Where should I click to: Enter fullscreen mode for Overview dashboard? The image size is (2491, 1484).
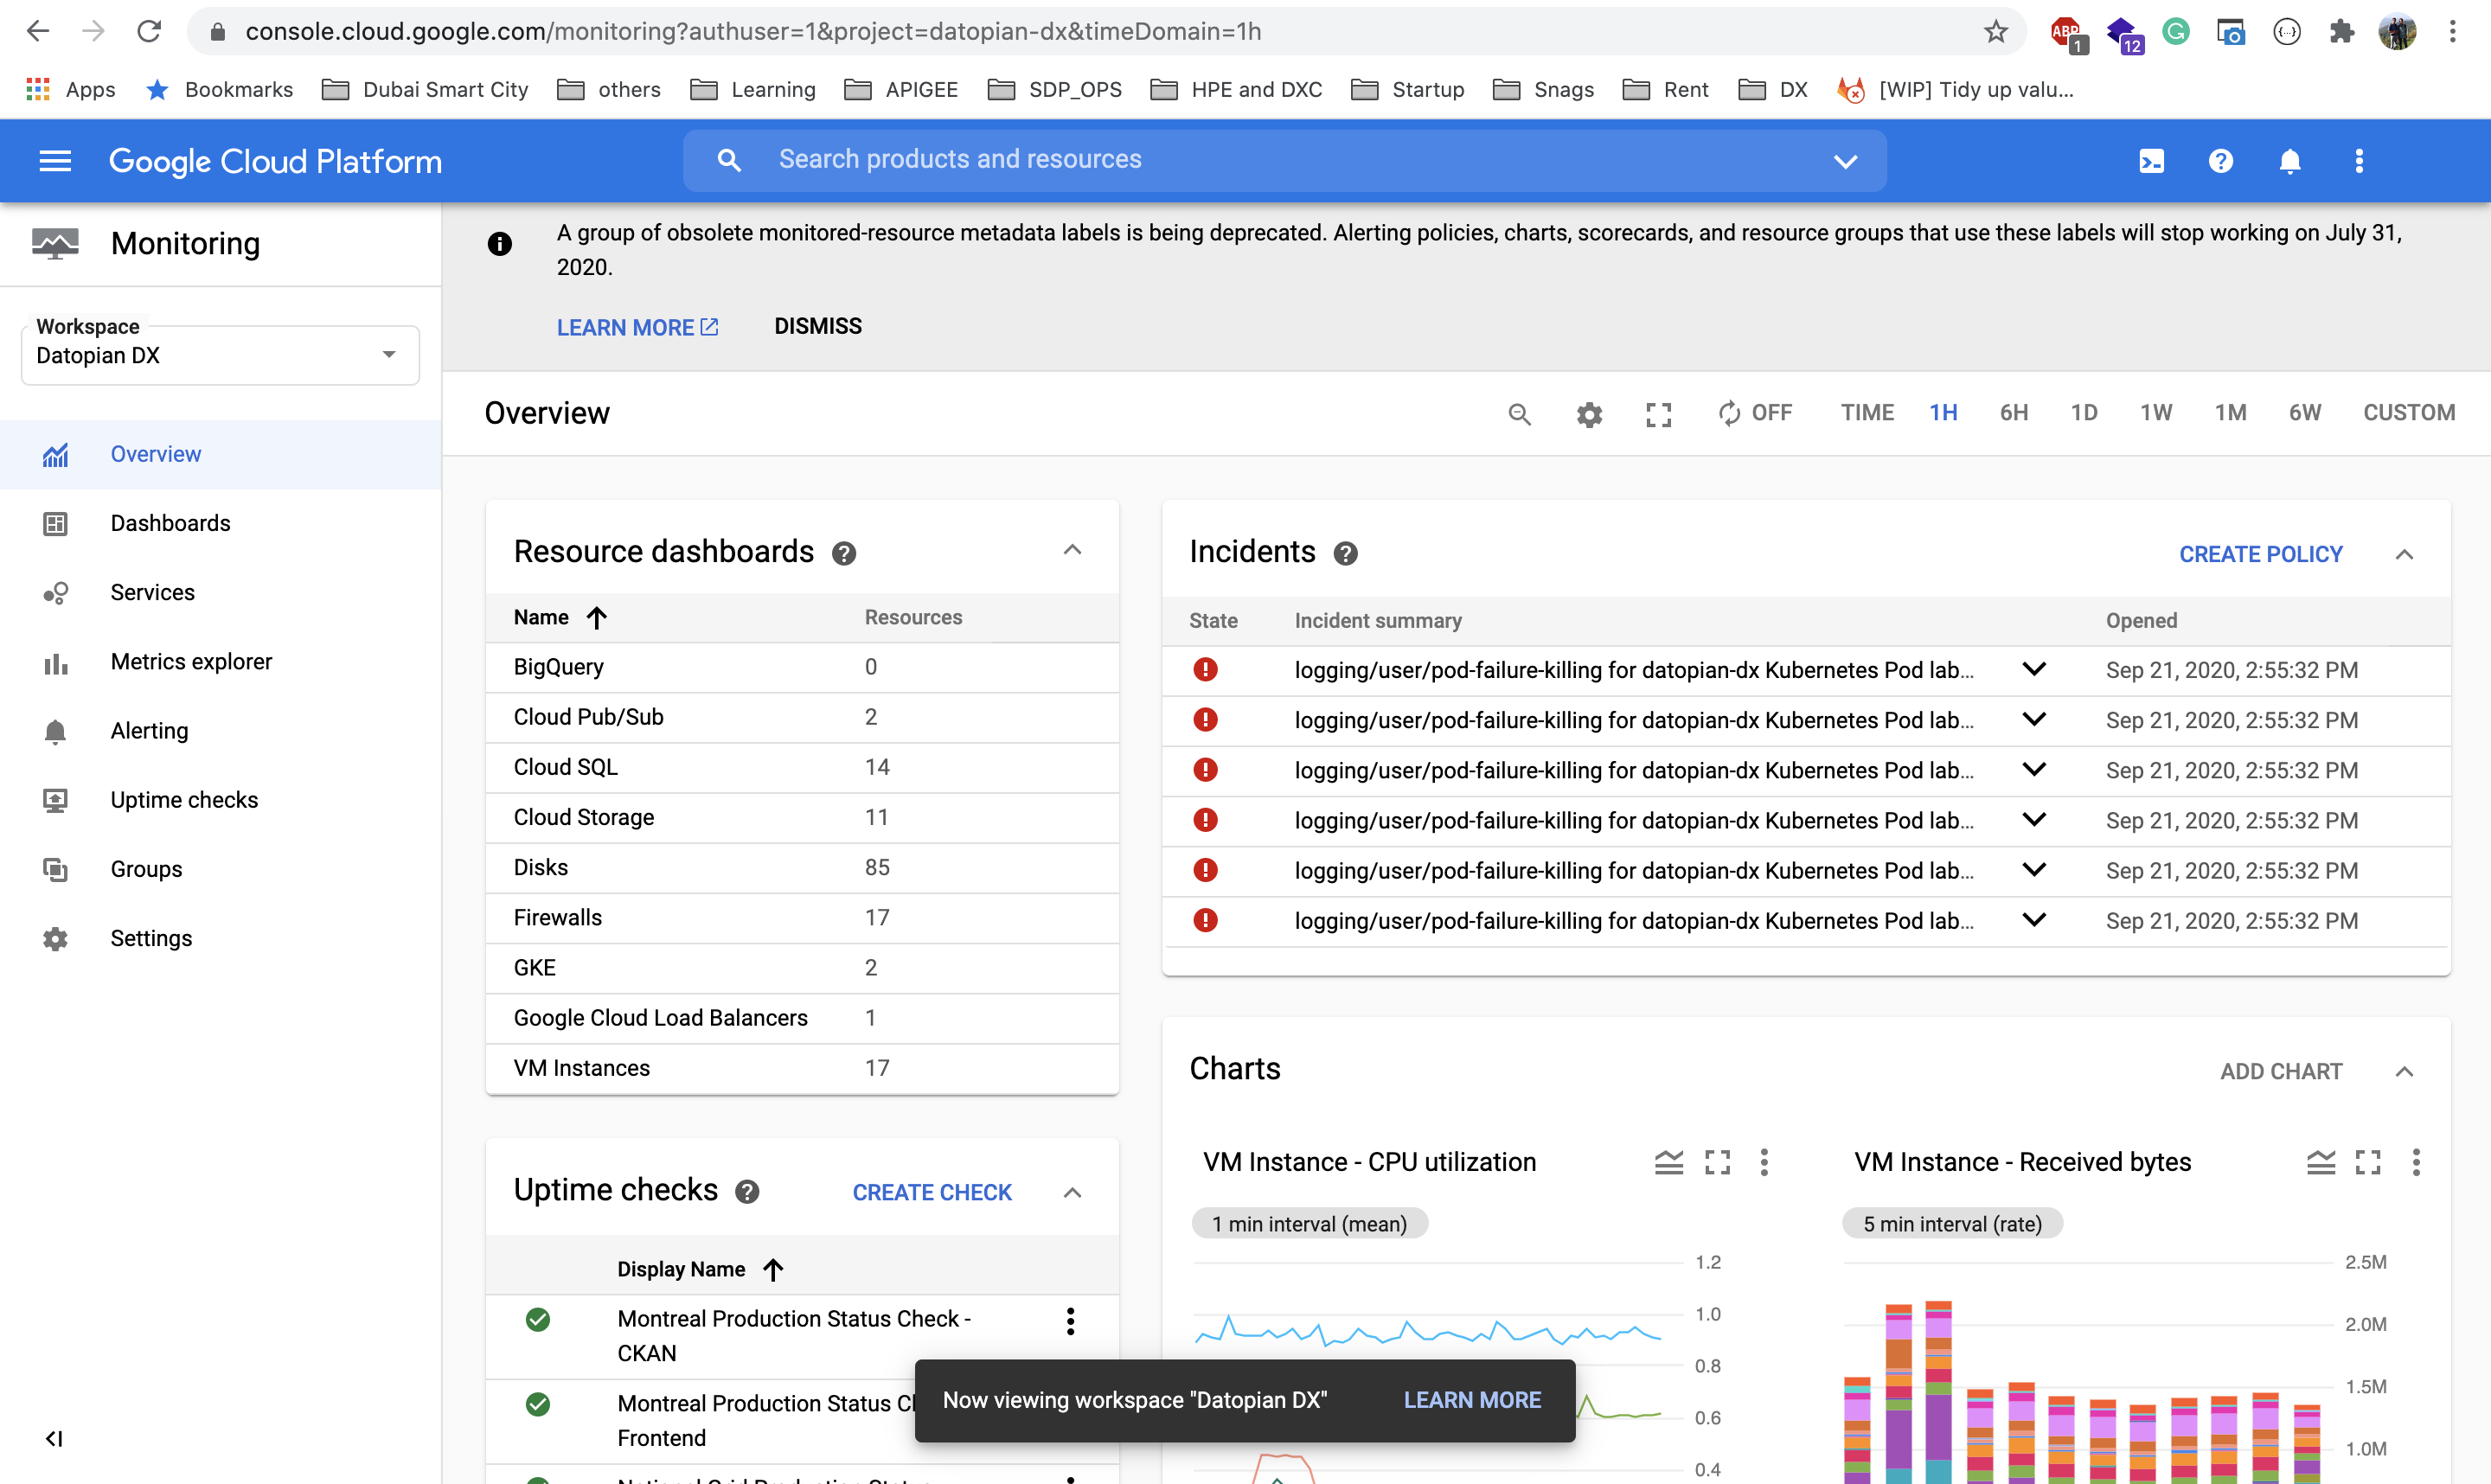tap(1658, 413)
